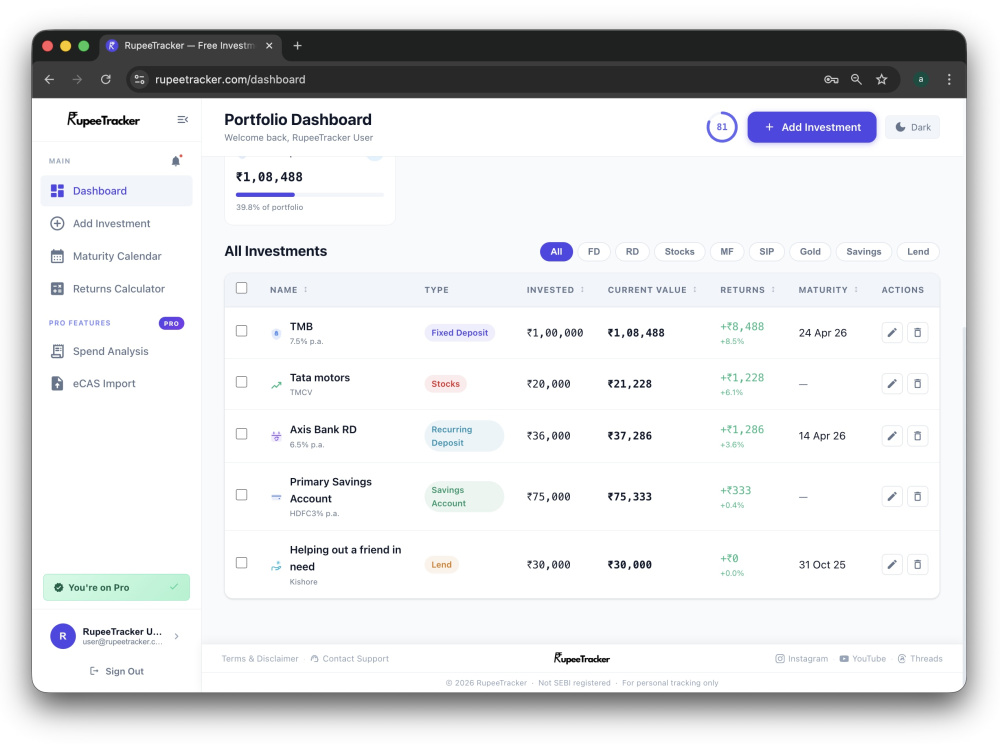Bookmark this page with the star icon
Image resolution: width=1000 pixels, height=750 pixels.
[881, 79]
